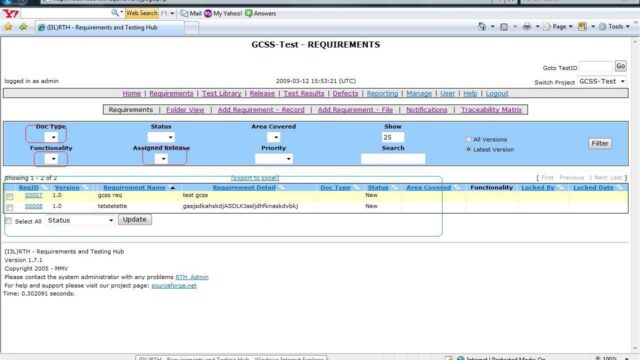Open the Tools menu in toolbar
Viewport: 640px width, 360px height.
pos(614,27)
